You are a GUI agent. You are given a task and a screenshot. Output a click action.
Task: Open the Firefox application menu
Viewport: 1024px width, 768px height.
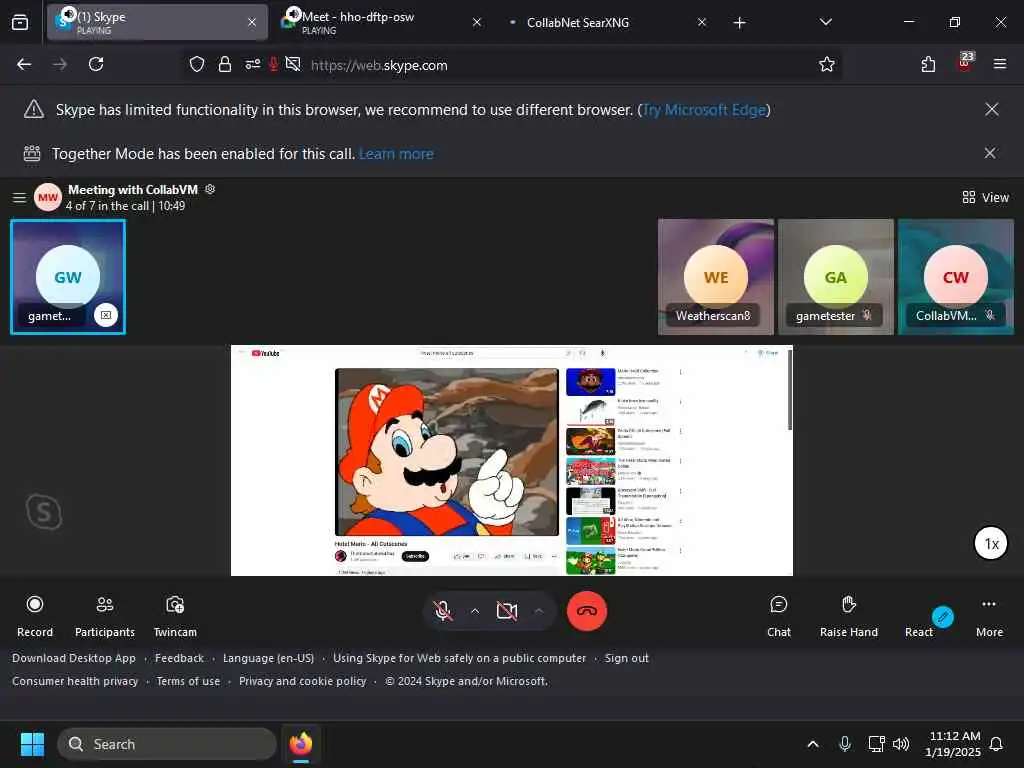[999, 64]
